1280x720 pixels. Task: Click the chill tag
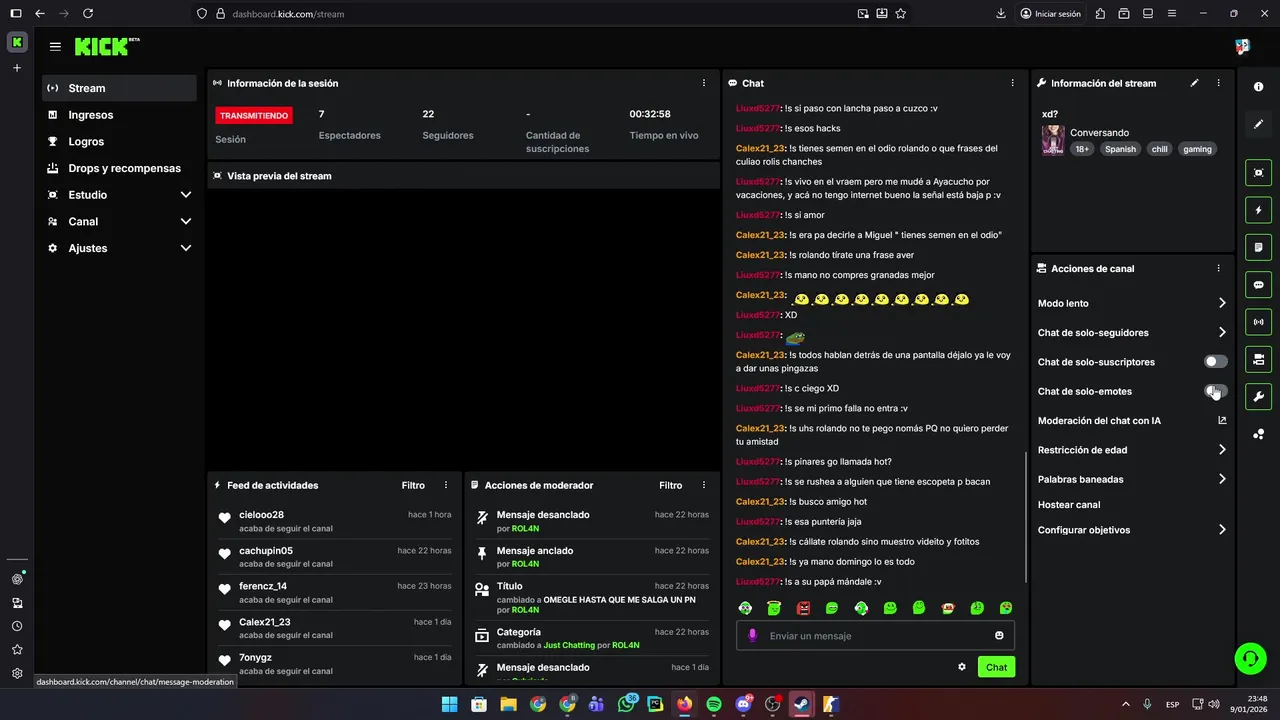(x=1159, y=149)
